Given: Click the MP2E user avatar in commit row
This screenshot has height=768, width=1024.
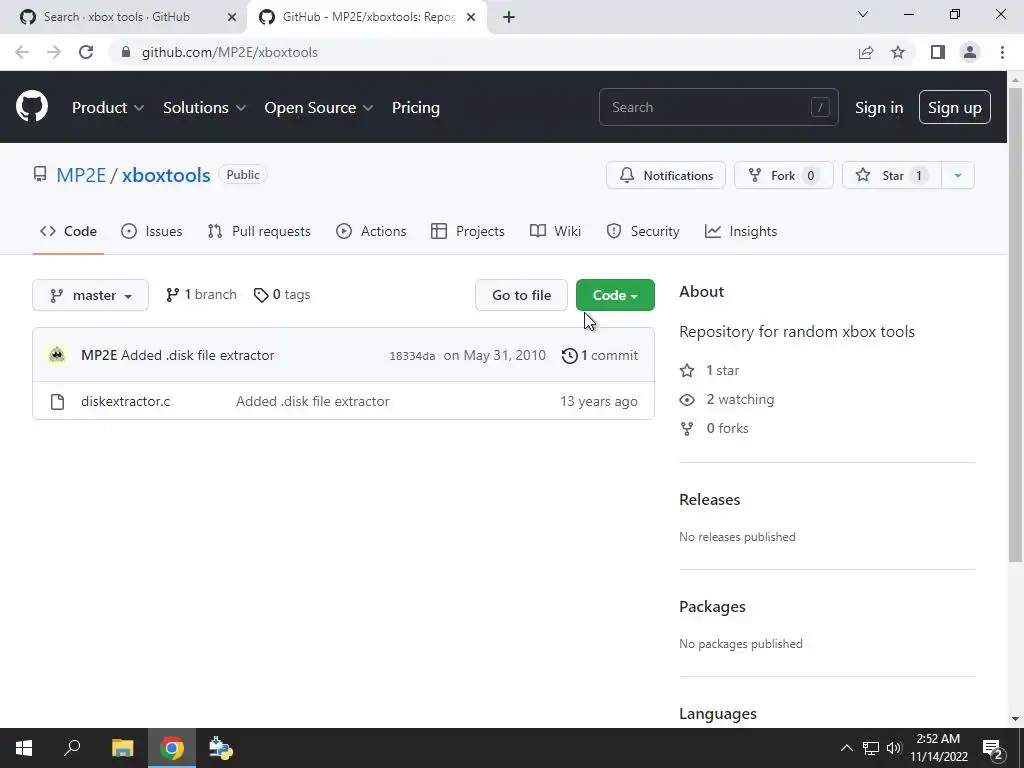Looking at the screenshot, I should tap(57, 355).
